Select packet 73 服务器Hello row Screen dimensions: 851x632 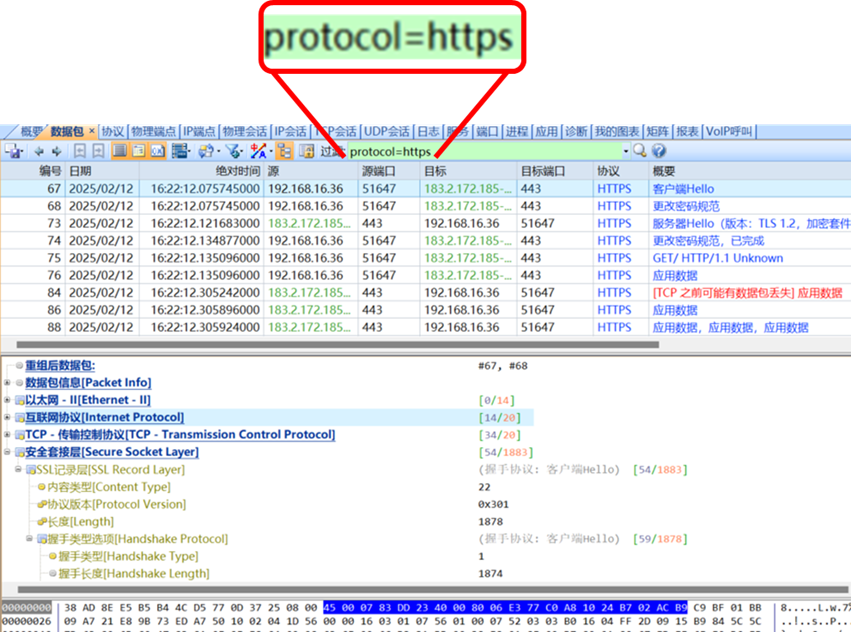[x=426, y=223]
